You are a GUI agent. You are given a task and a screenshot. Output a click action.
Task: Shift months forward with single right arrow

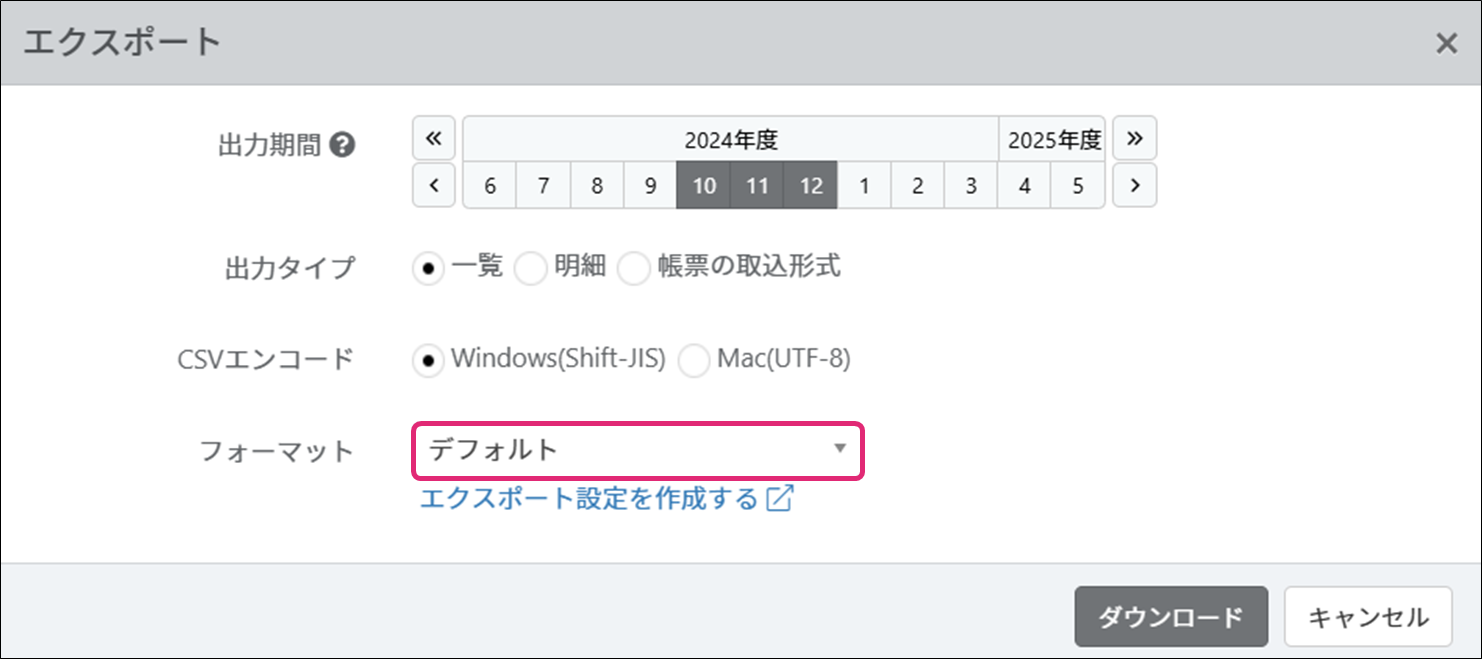point(1134,185)
